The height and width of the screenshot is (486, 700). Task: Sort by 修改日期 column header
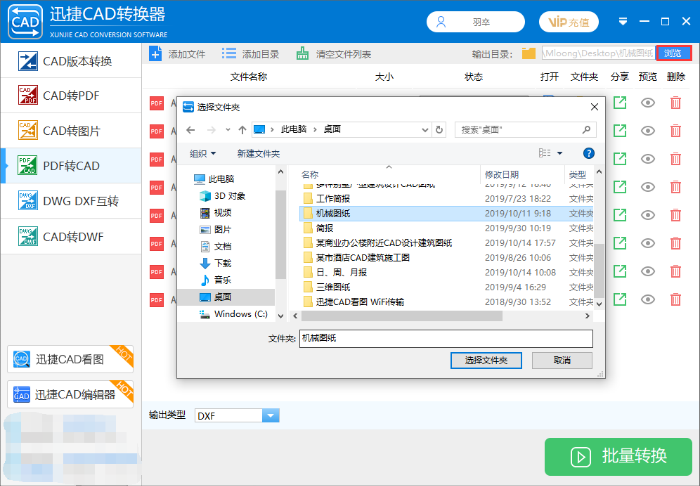[x=502, y=174]
